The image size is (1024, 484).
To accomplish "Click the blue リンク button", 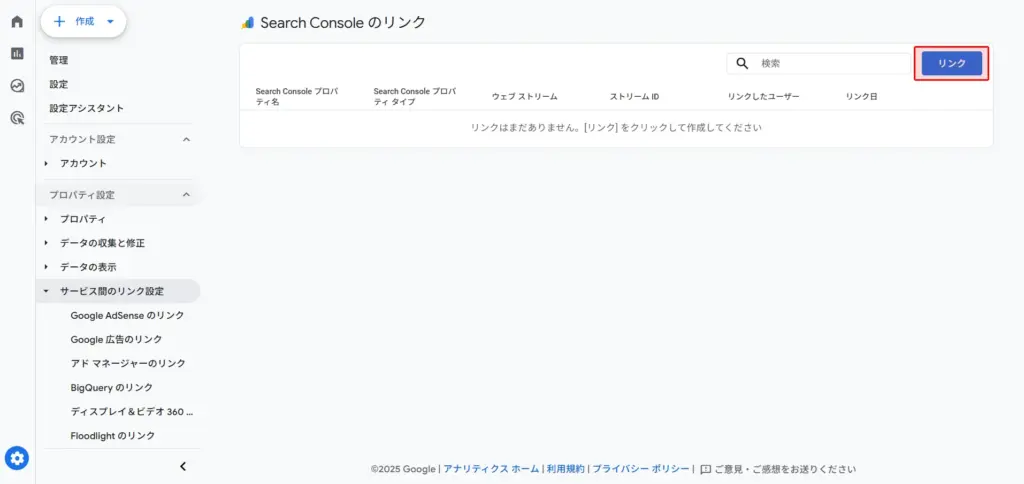I will [951, 63].
